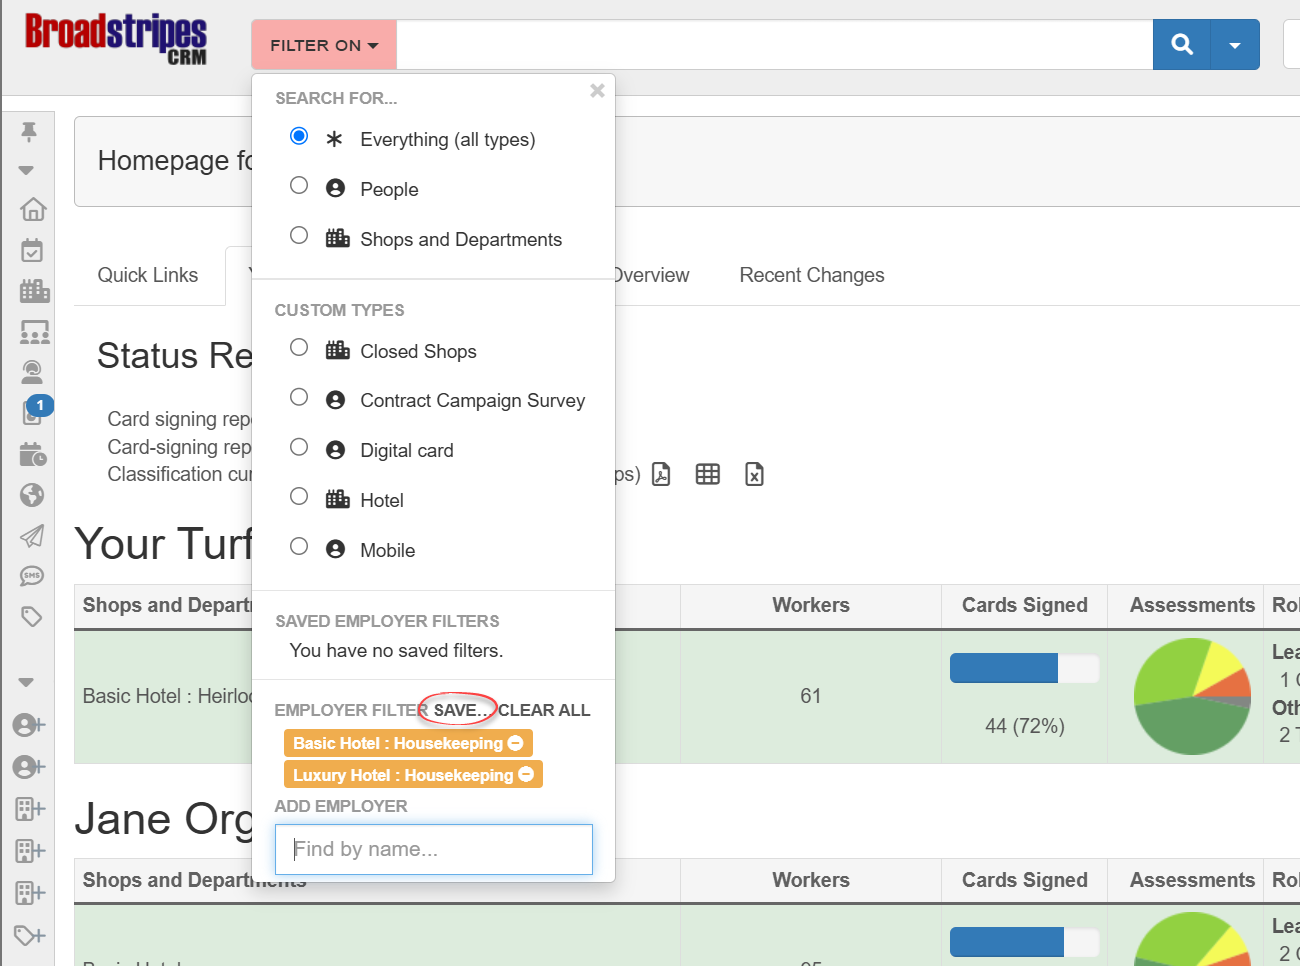
Task: Open the globe sidebar icon
Action: click(x=32, y=495)
